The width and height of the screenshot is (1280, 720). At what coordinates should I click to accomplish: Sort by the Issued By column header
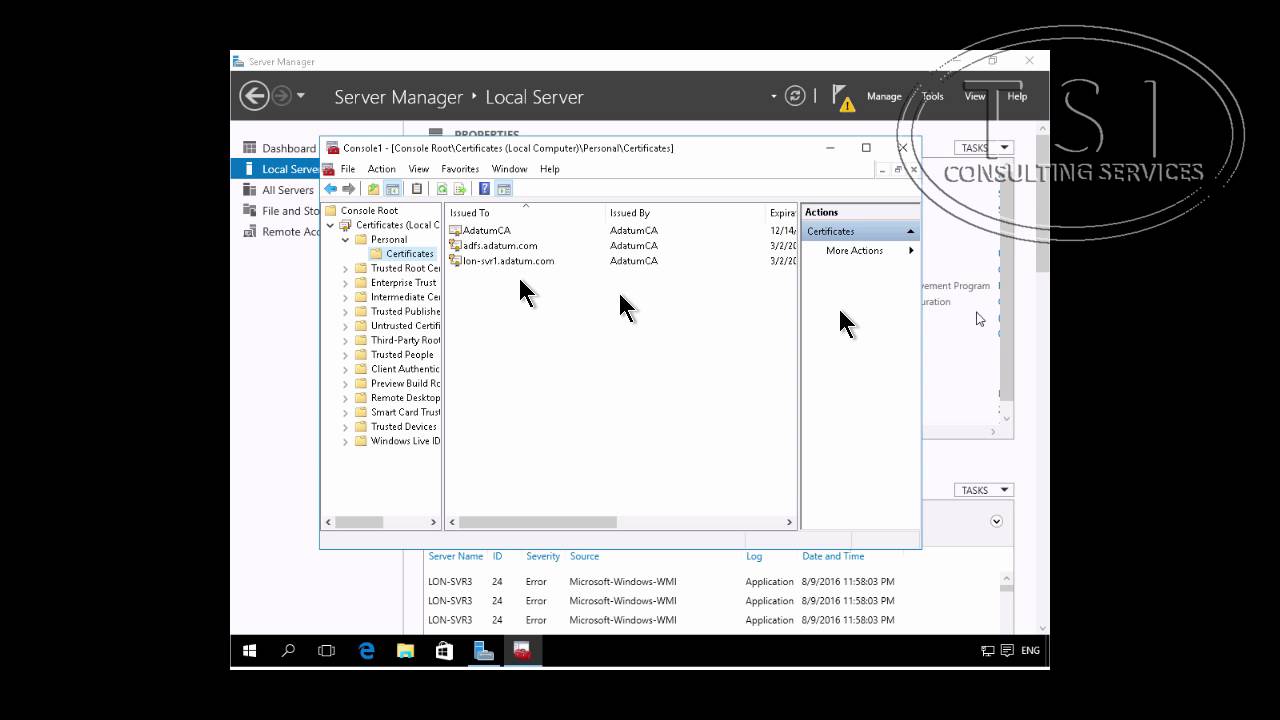tap(684, 213)
